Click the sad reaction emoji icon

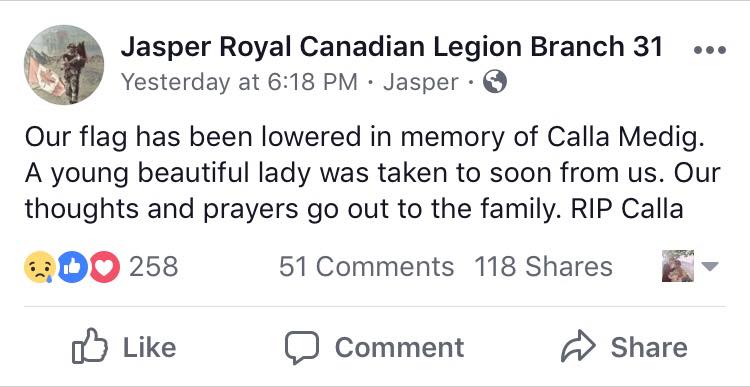tap(40, 267)
